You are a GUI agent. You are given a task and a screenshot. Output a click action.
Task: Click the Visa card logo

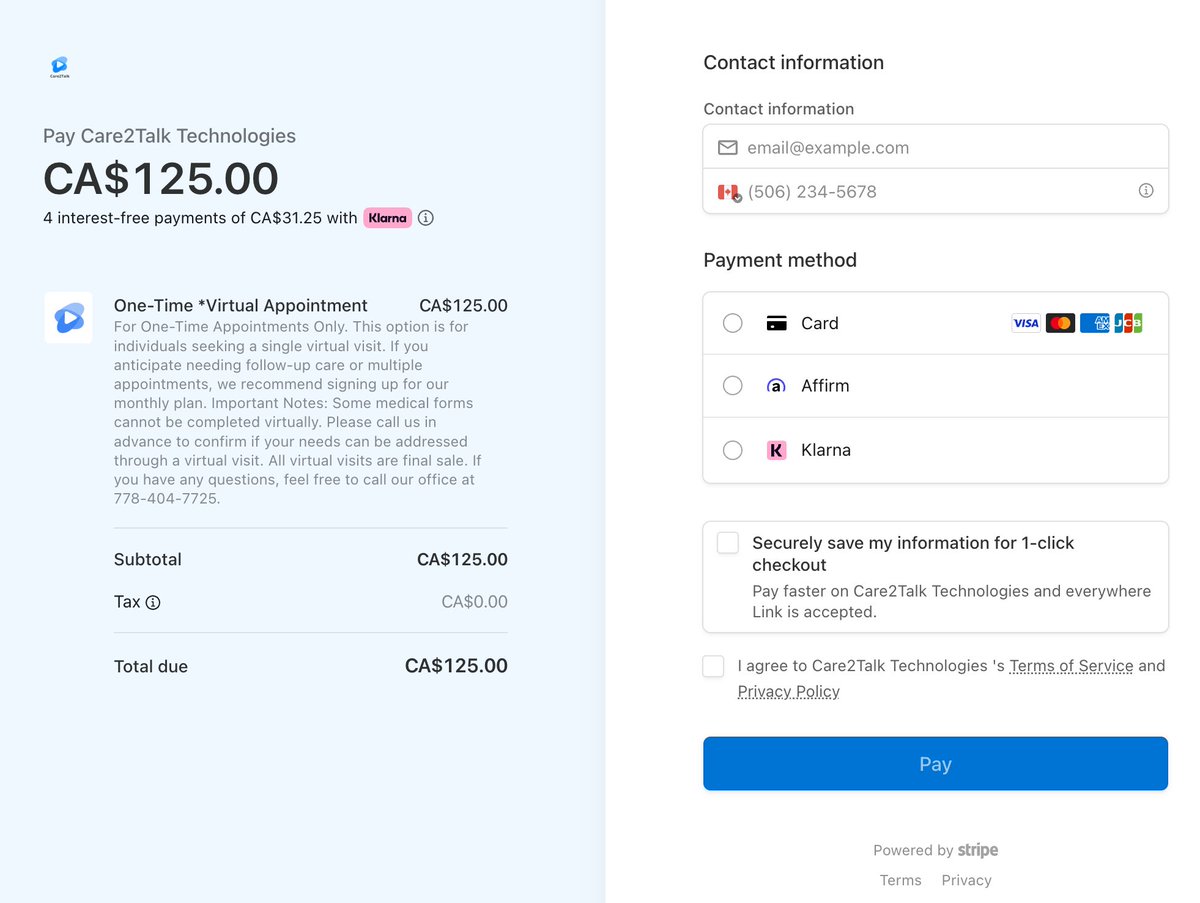coord(1026,323)
